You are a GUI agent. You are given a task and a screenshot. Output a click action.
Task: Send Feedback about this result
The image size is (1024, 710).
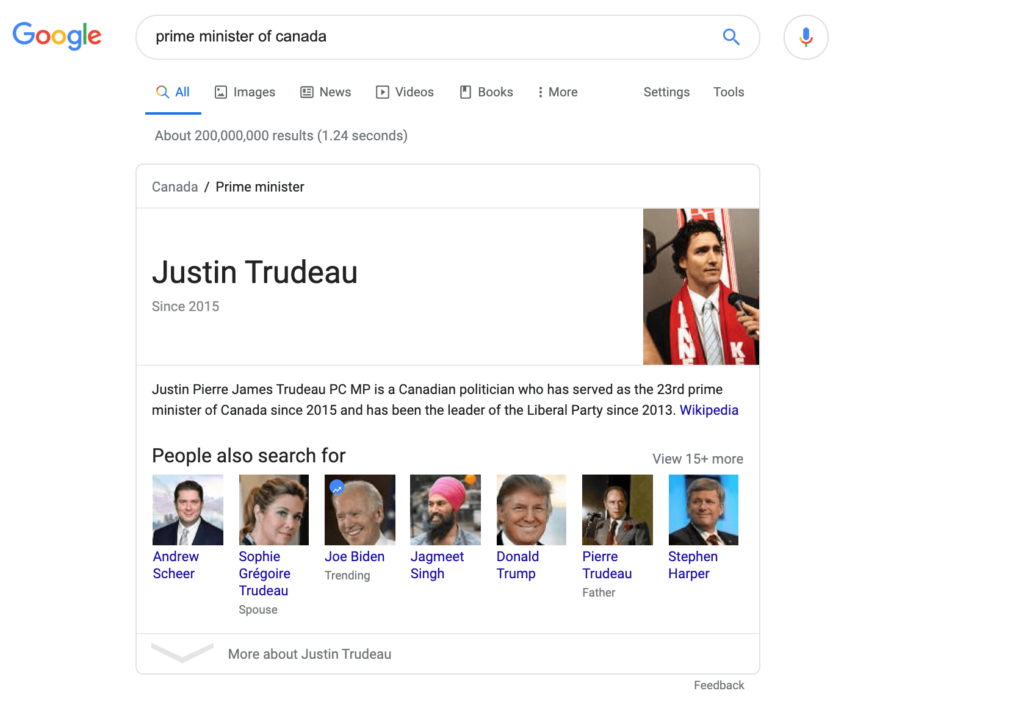719,685
